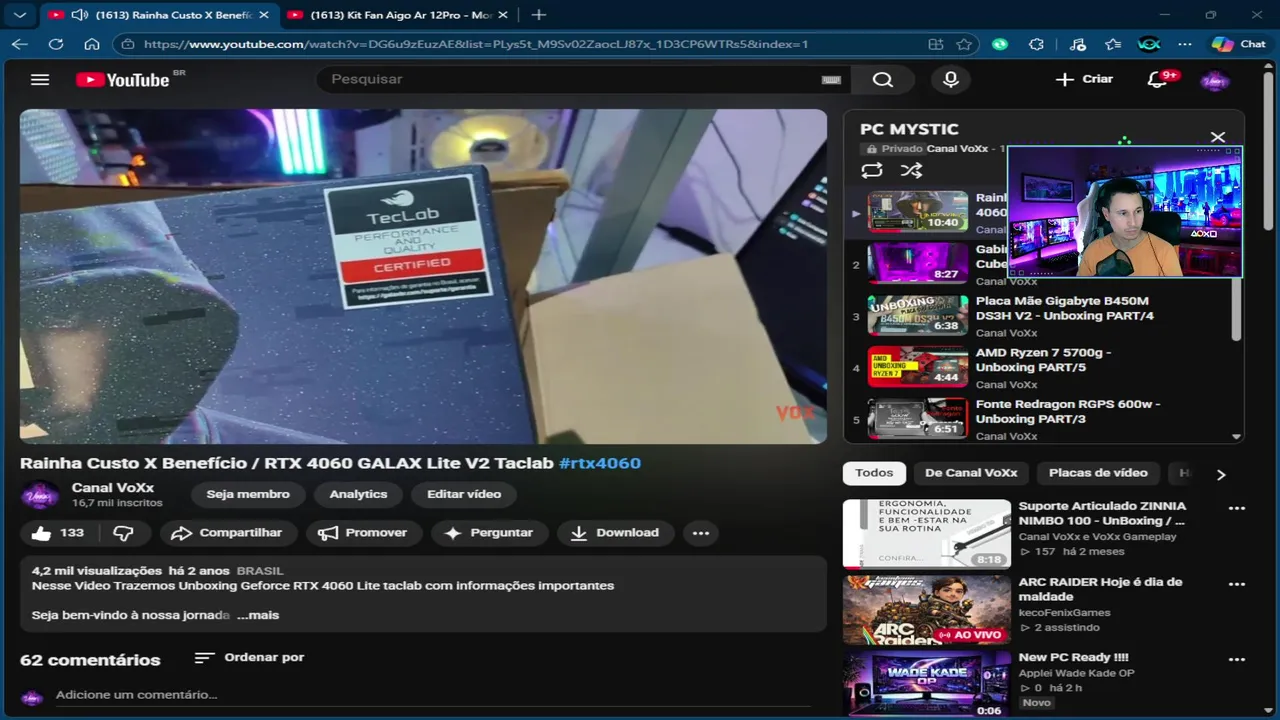The width and height of the screenshot is (1280, 720).
Task: Like the video with thumbs up
Action: [58, 533]
